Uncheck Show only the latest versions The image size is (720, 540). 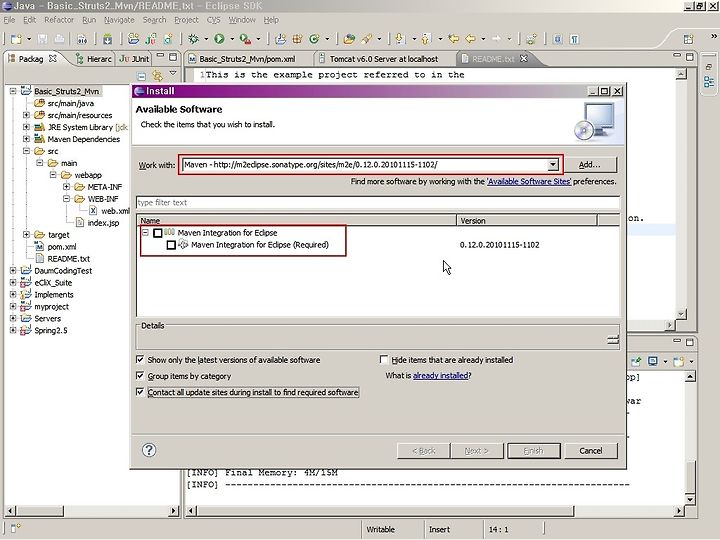coord(141,360)
